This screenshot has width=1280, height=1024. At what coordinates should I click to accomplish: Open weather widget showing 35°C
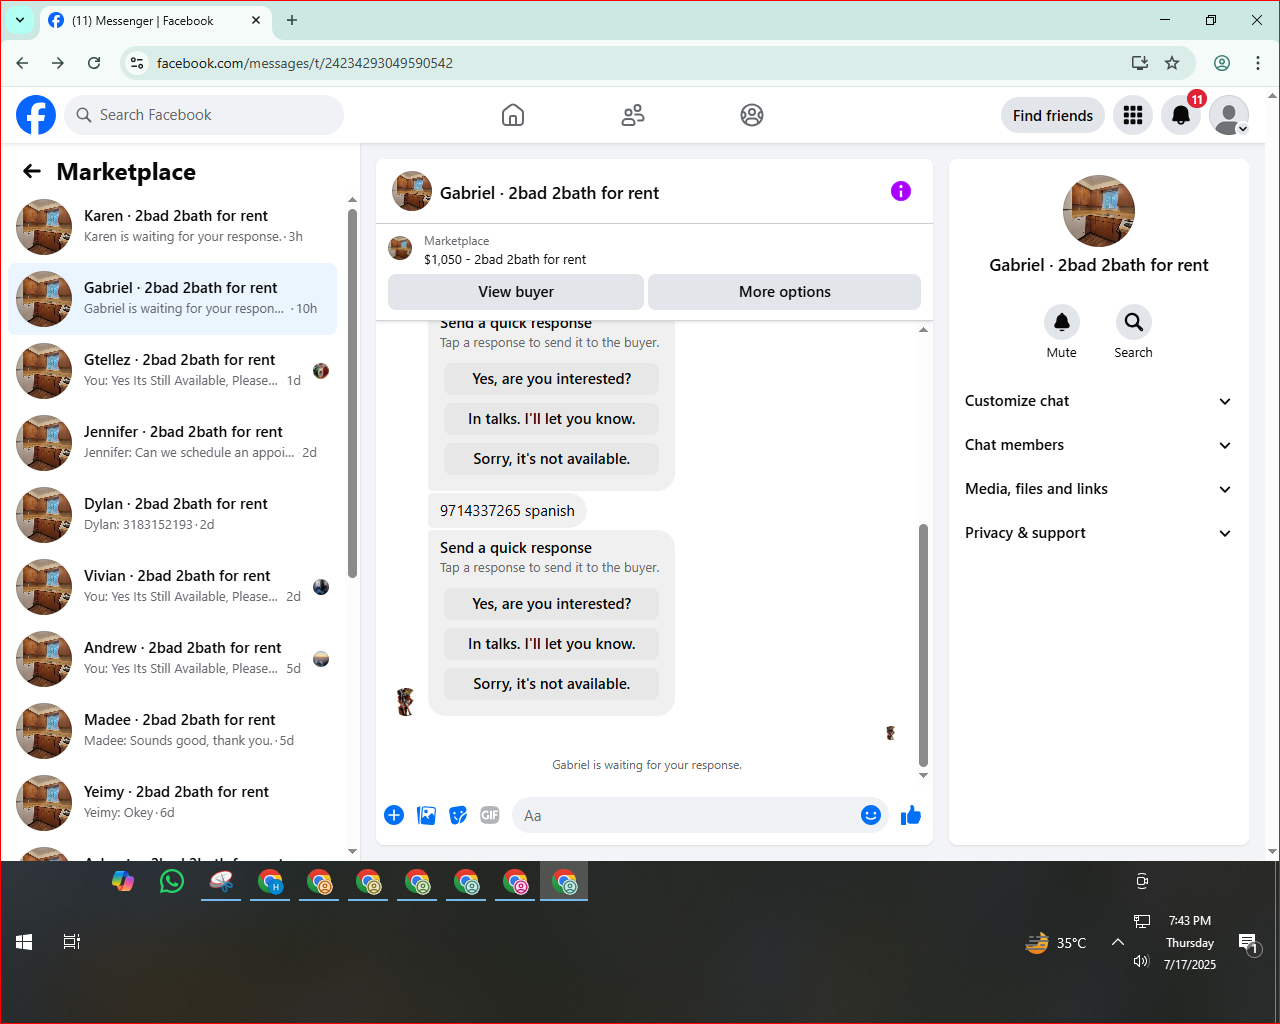click(1056, 942)
